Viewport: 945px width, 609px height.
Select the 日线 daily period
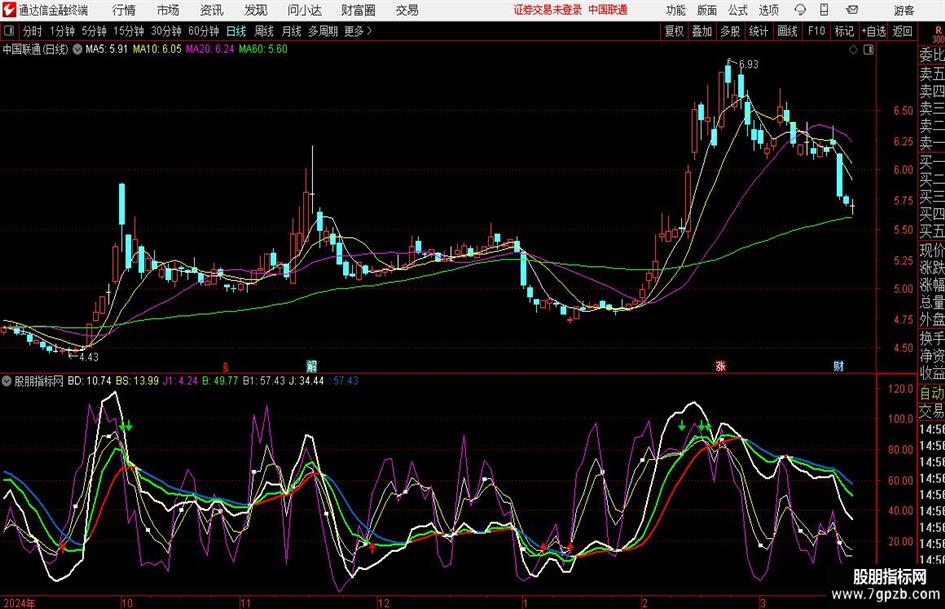point(236,31)
